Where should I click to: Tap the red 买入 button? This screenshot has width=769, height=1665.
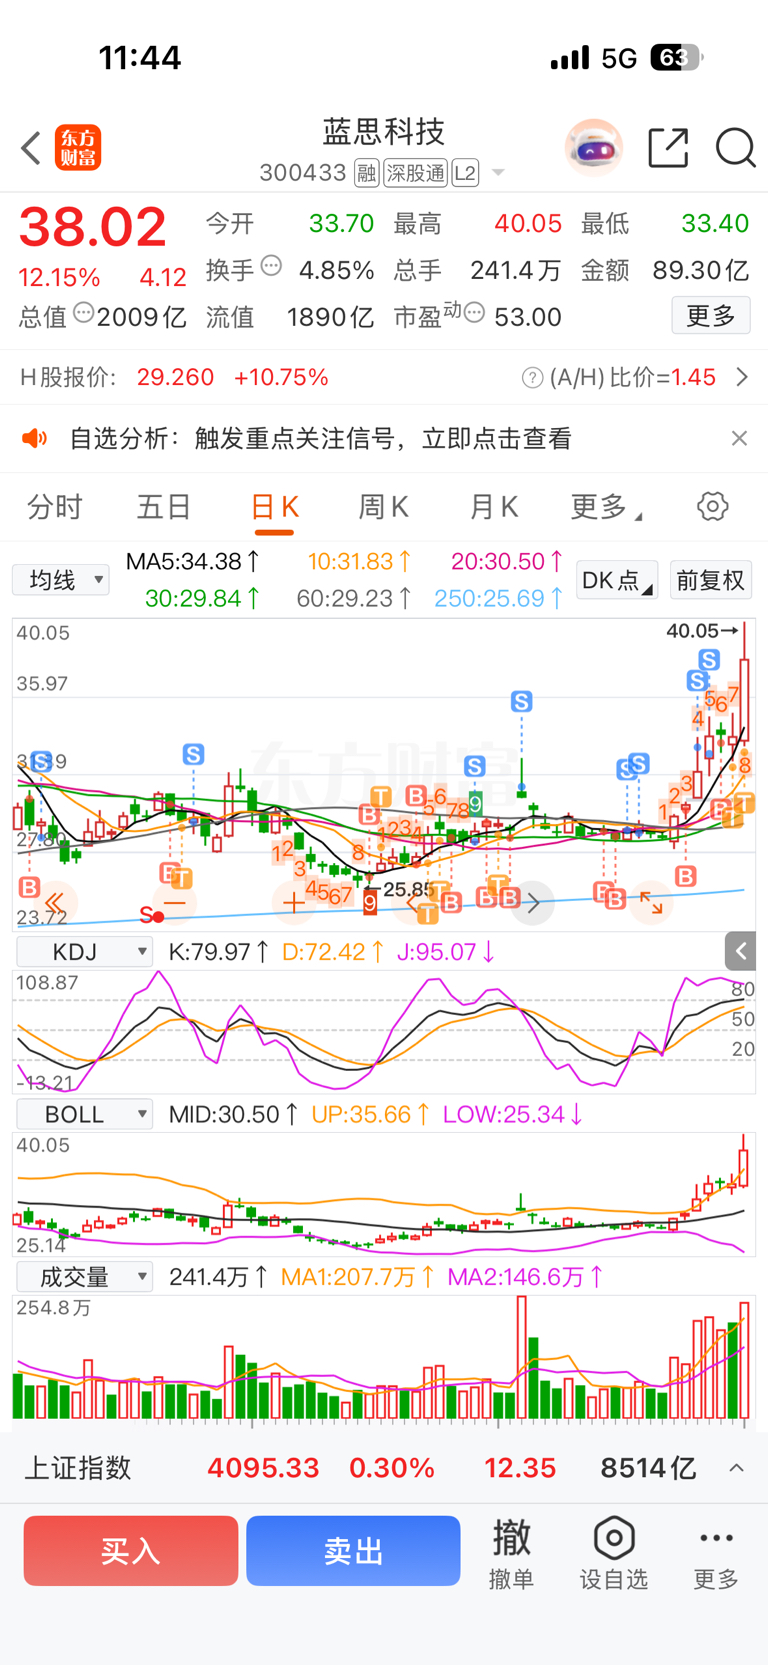point(131,1551)
